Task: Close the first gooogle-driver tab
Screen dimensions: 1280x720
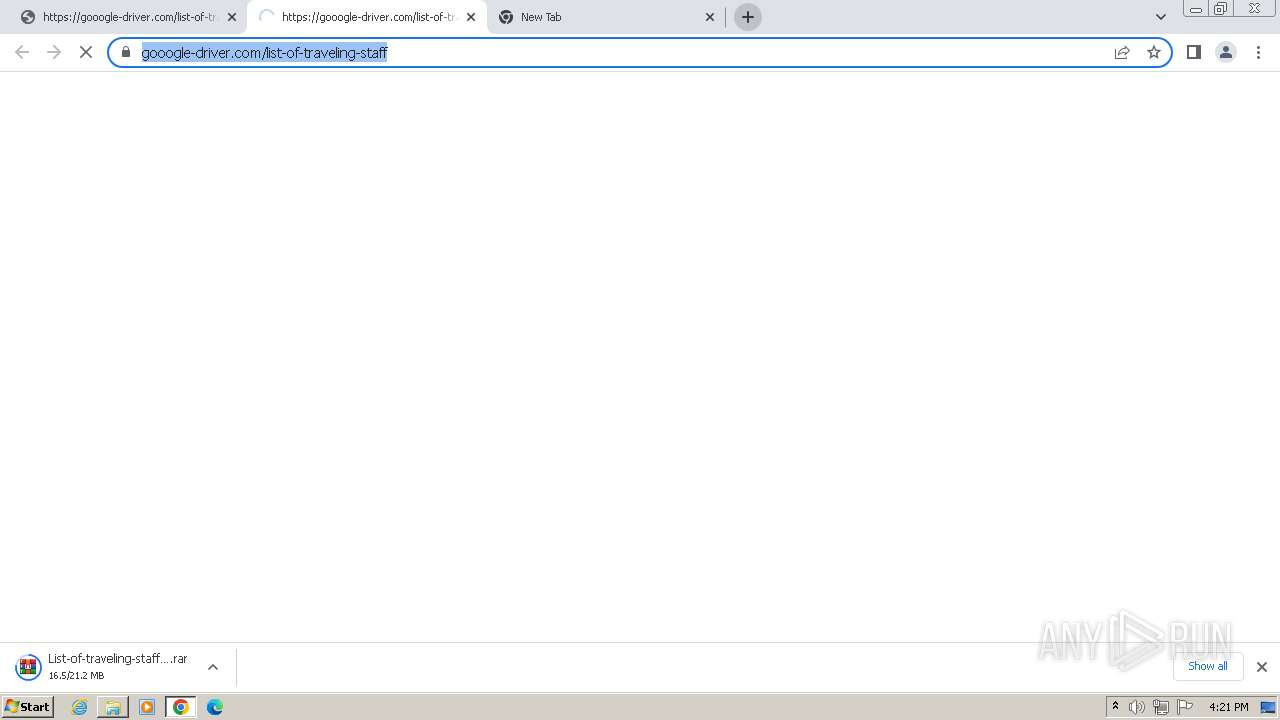Action: 232,17
